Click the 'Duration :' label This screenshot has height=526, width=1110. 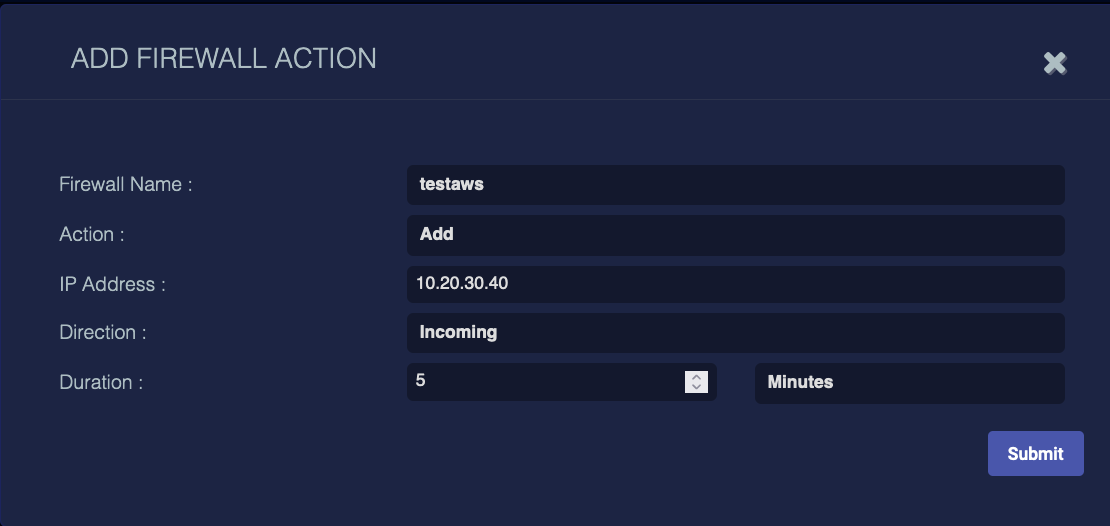[x=101, y=383]
